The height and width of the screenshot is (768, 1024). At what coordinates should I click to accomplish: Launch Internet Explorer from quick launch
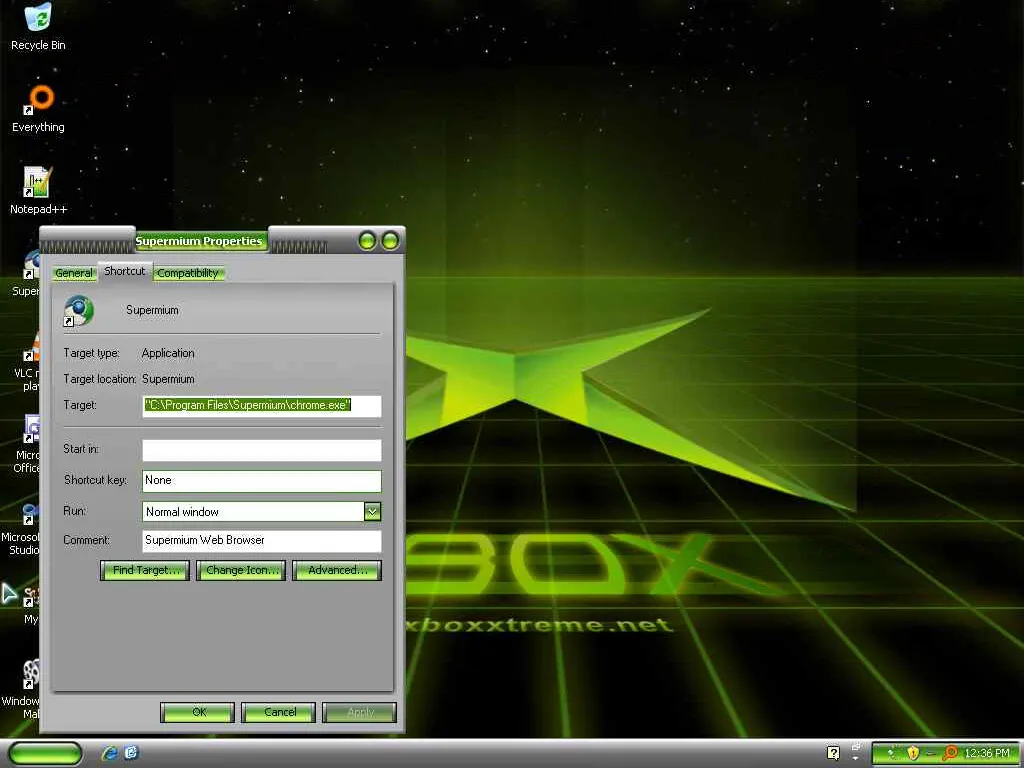[109, 753]
